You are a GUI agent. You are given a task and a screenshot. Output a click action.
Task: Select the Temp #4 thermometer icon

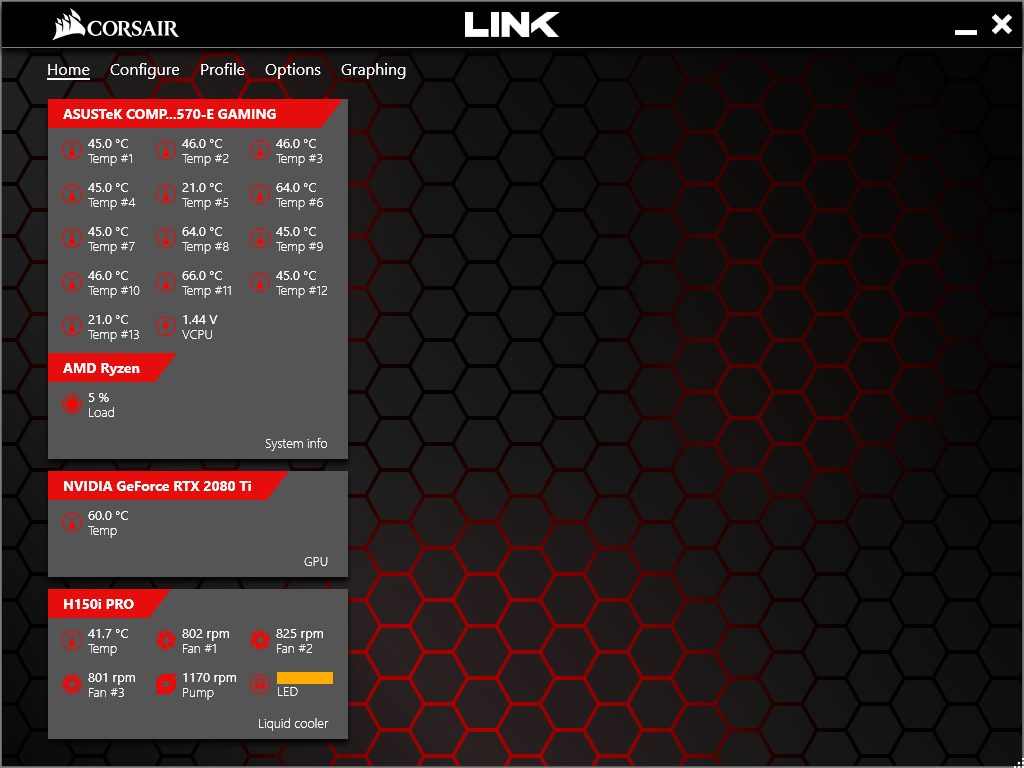(x=72, y=195)
